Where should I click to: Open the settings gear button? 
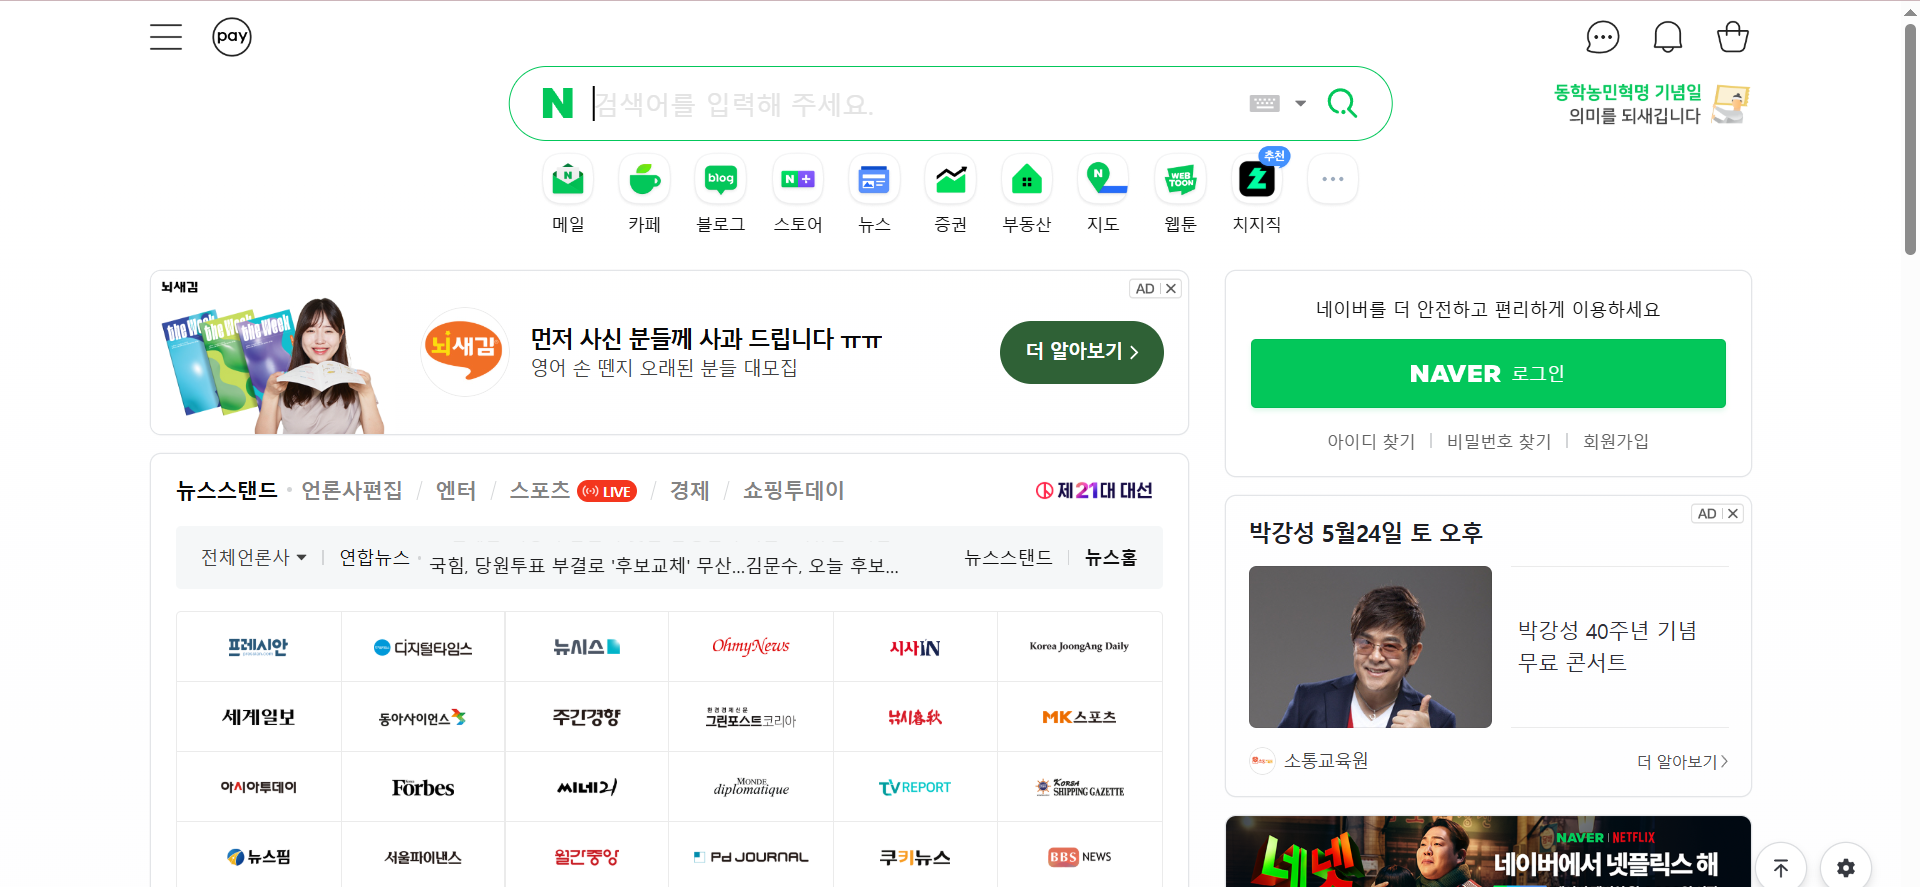pyautogui.click(x=1846, y=867)
